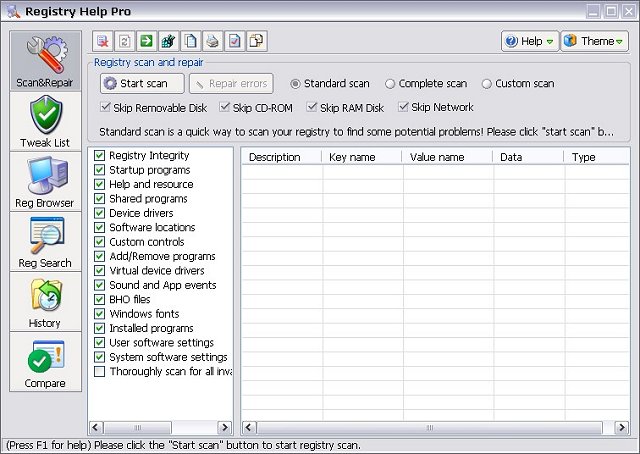640x454 pixels.
Task: Click the Description column header
Action: click(x=281, y=157)
